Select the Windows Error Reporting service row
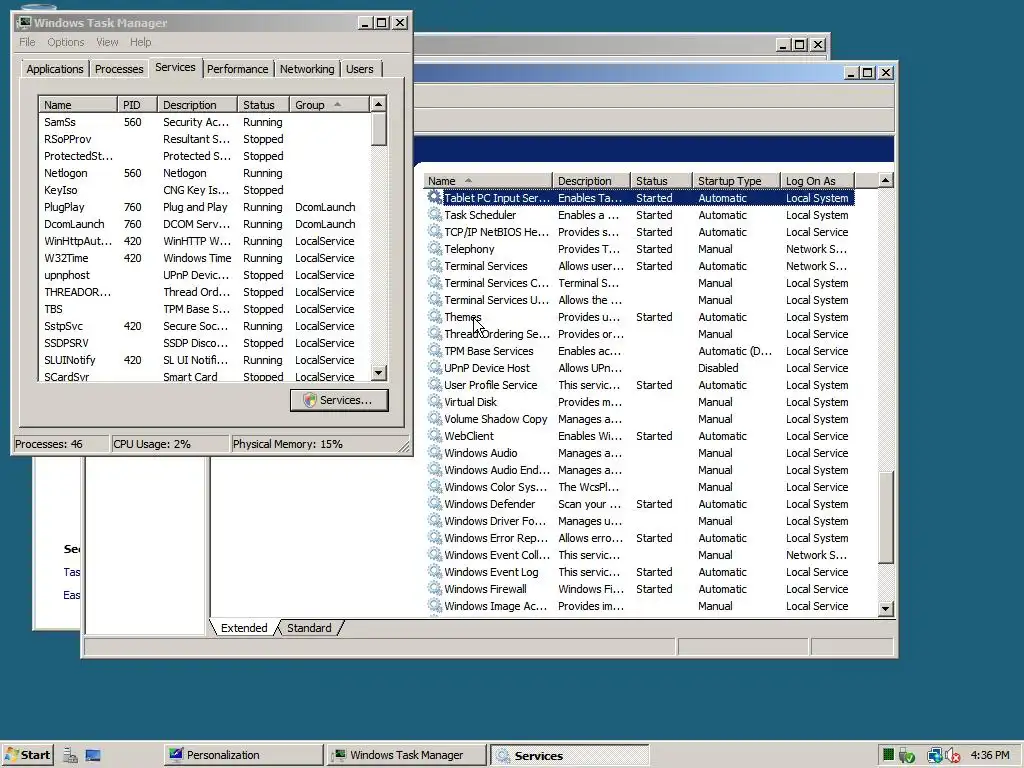This screenshot has height=768, width=1024. coord(640,537)
